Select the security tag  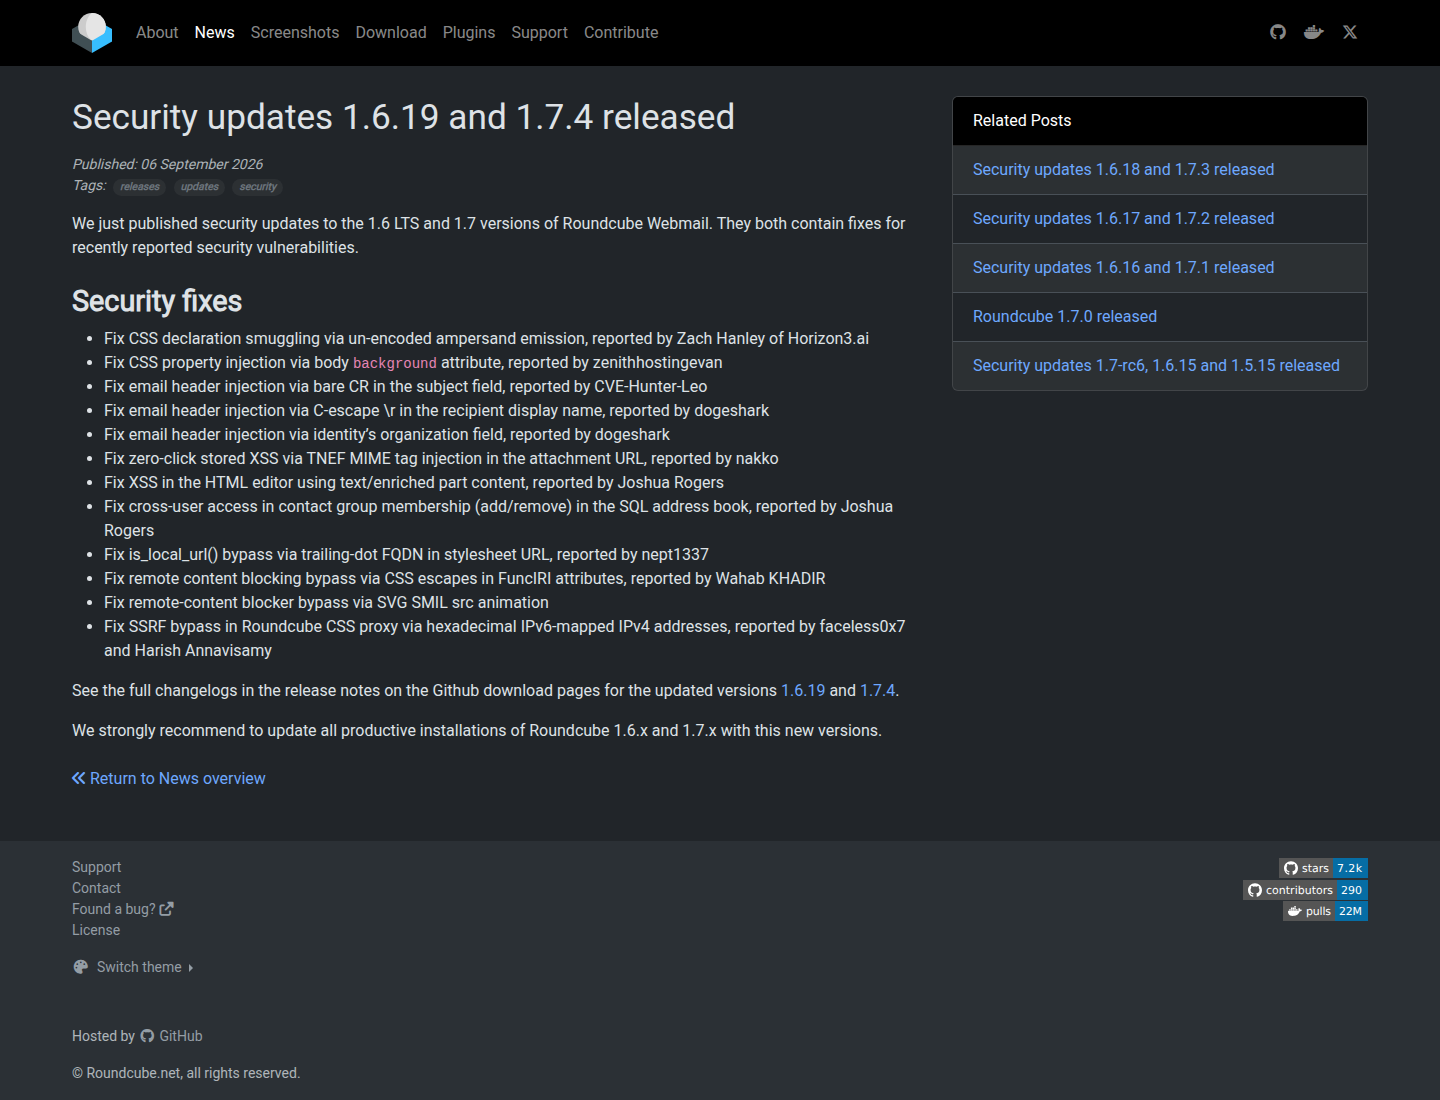tap(258, 187)
